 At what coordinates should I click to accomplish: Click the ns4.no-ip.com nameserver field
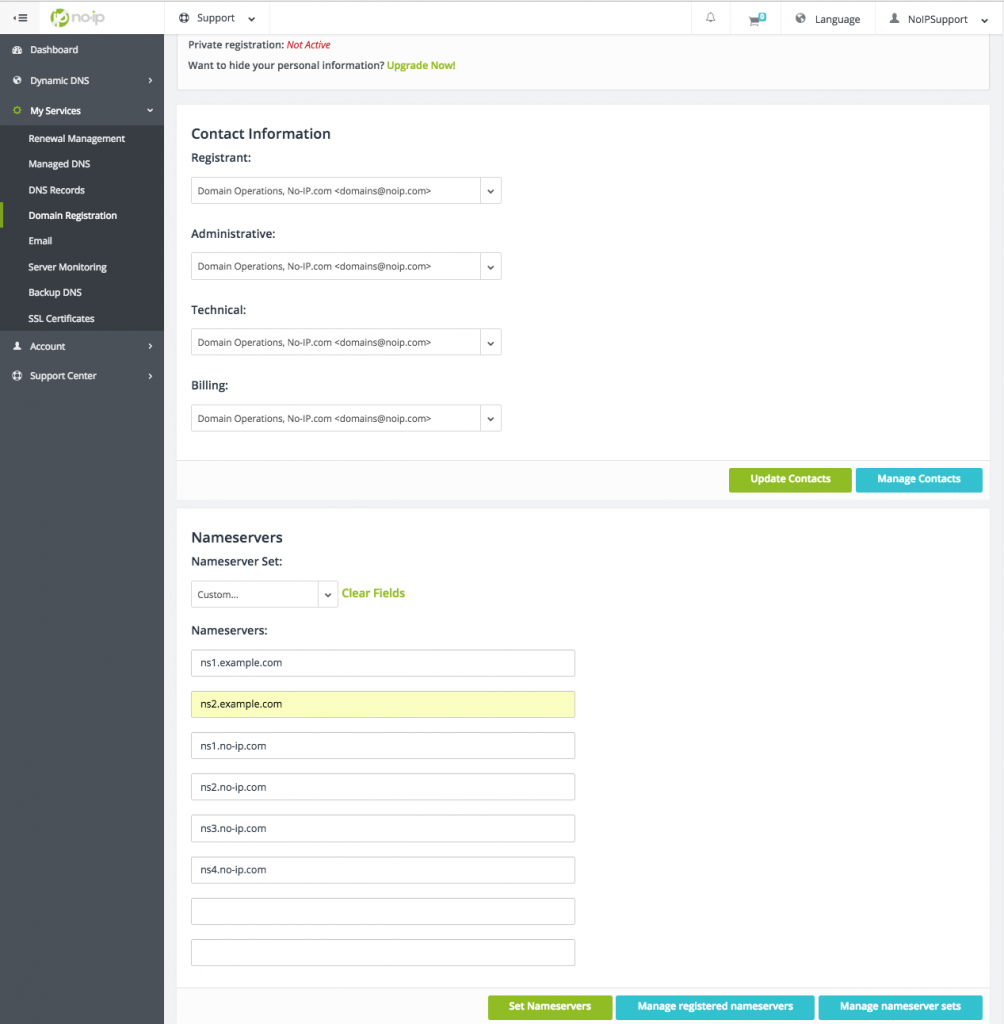click(383, 870)
